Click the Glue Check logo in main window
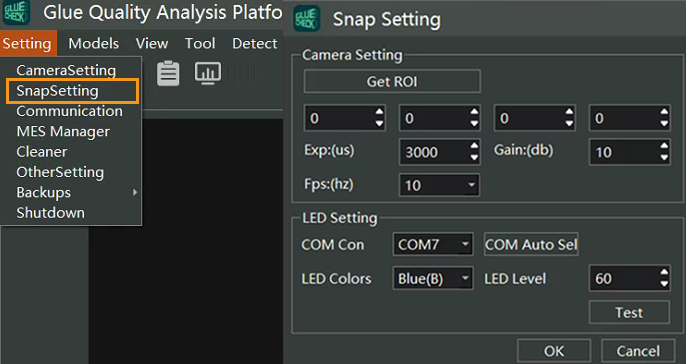This screenshot has width=686, height=364. coord(16,12)
